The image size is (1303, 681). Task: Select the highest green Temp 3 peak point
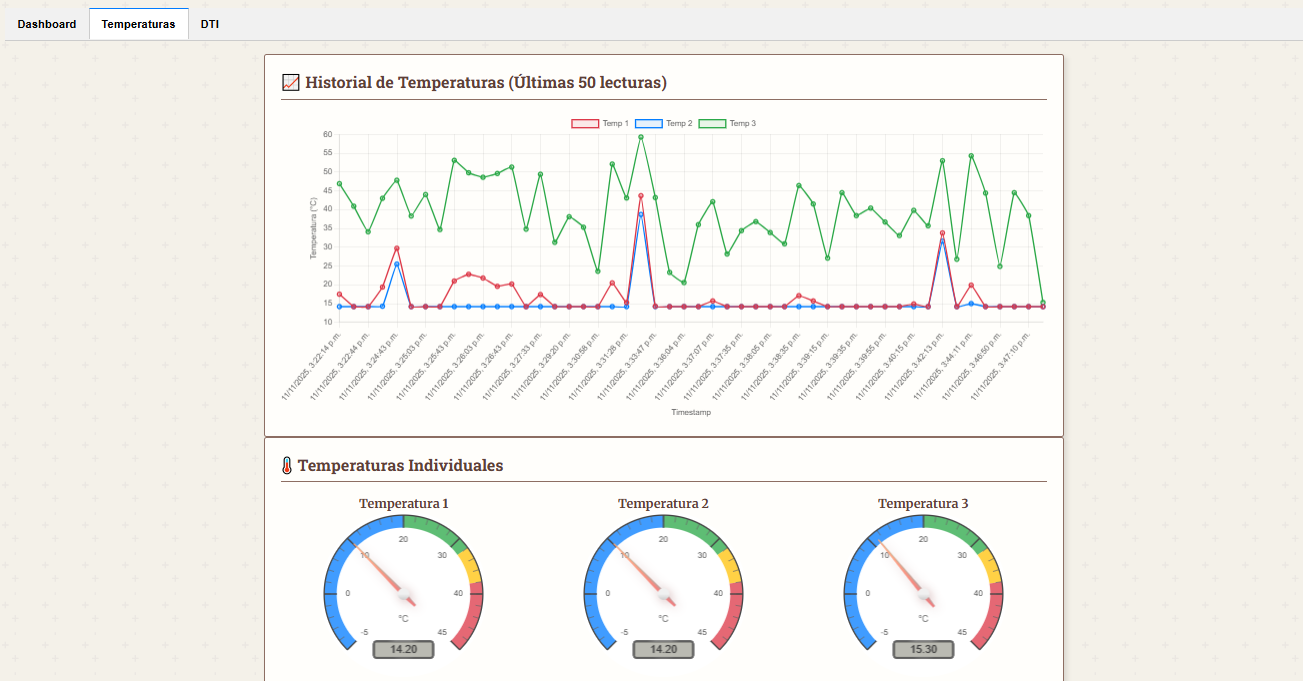[641, 137]
